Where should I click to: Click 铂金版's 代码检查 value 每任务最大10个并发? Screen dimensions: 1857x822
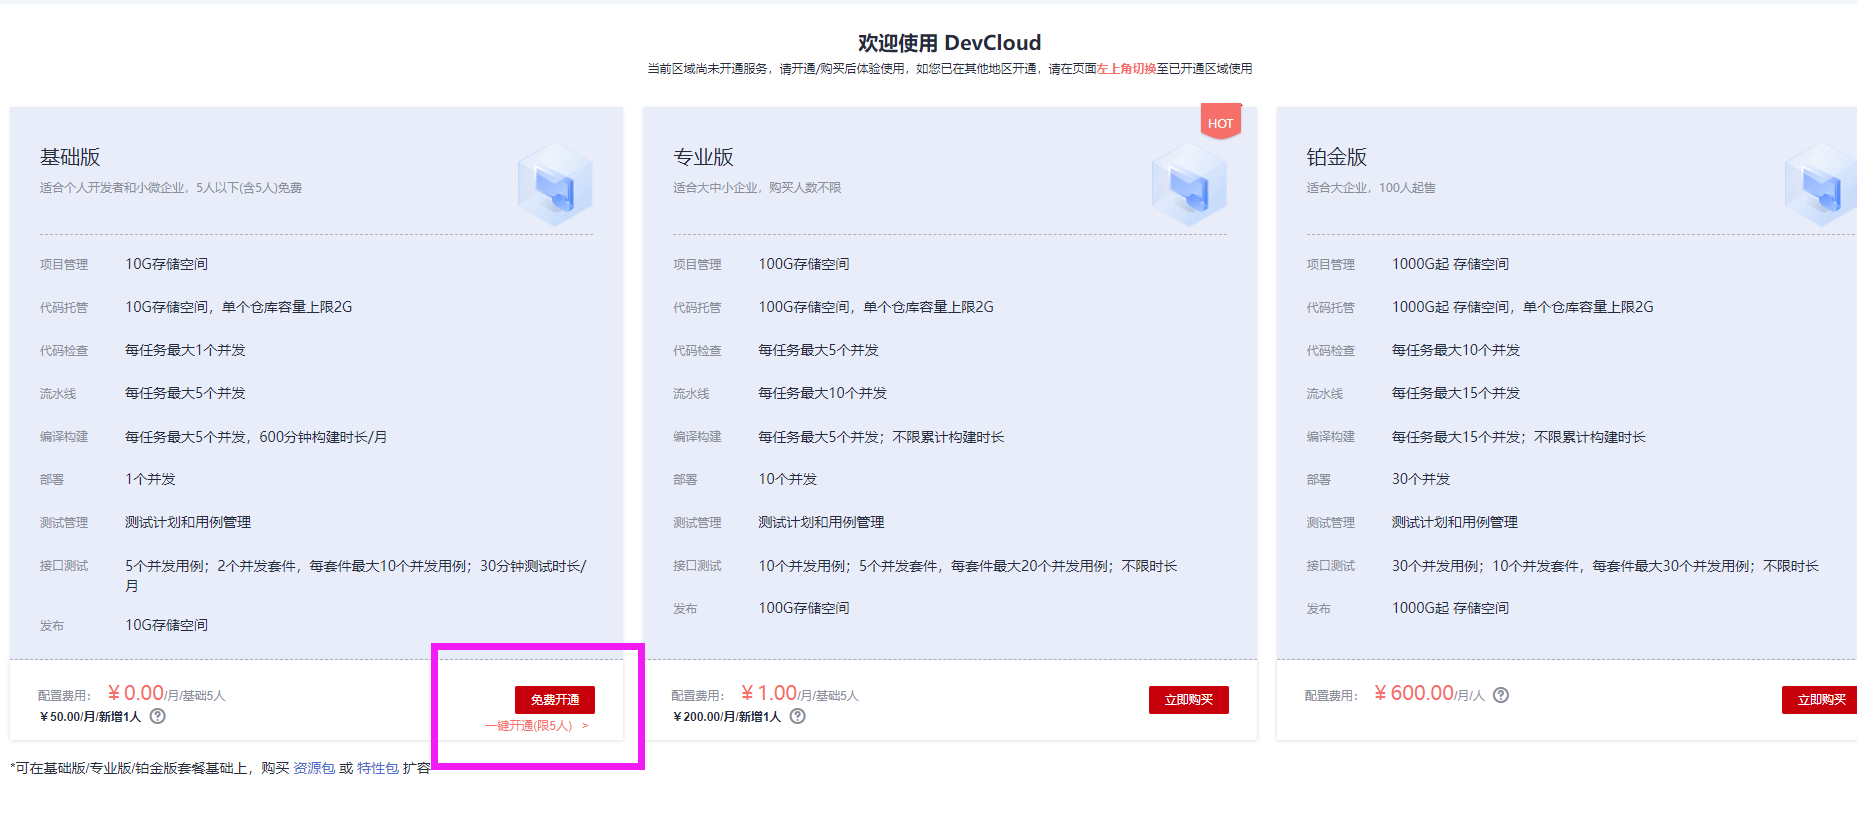click(x=1456, y=350)
